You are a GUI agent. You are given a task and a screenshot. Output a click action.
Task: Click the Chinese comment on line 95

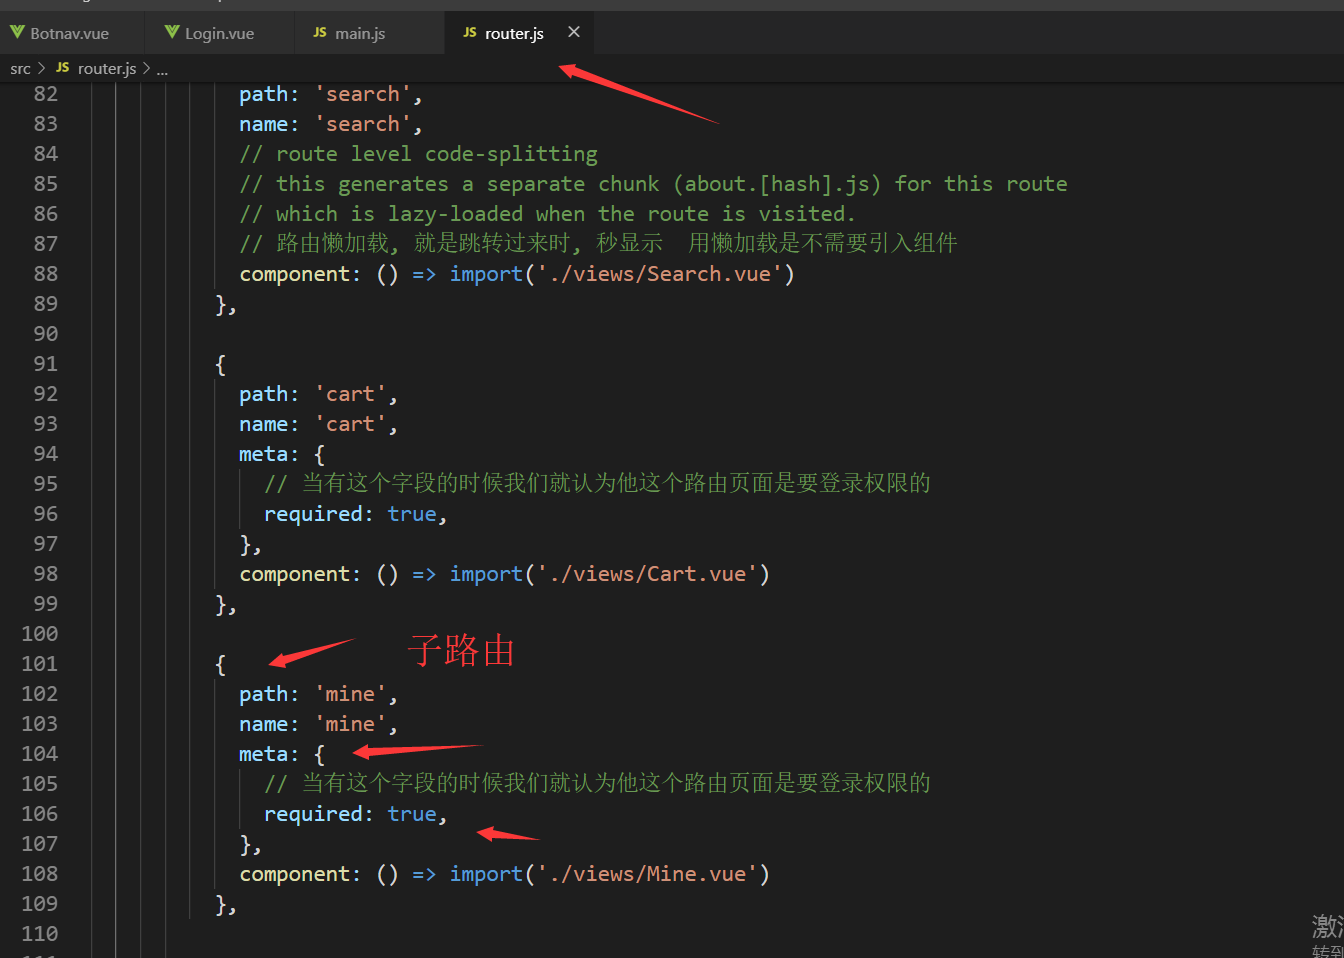tap(597, 483)
